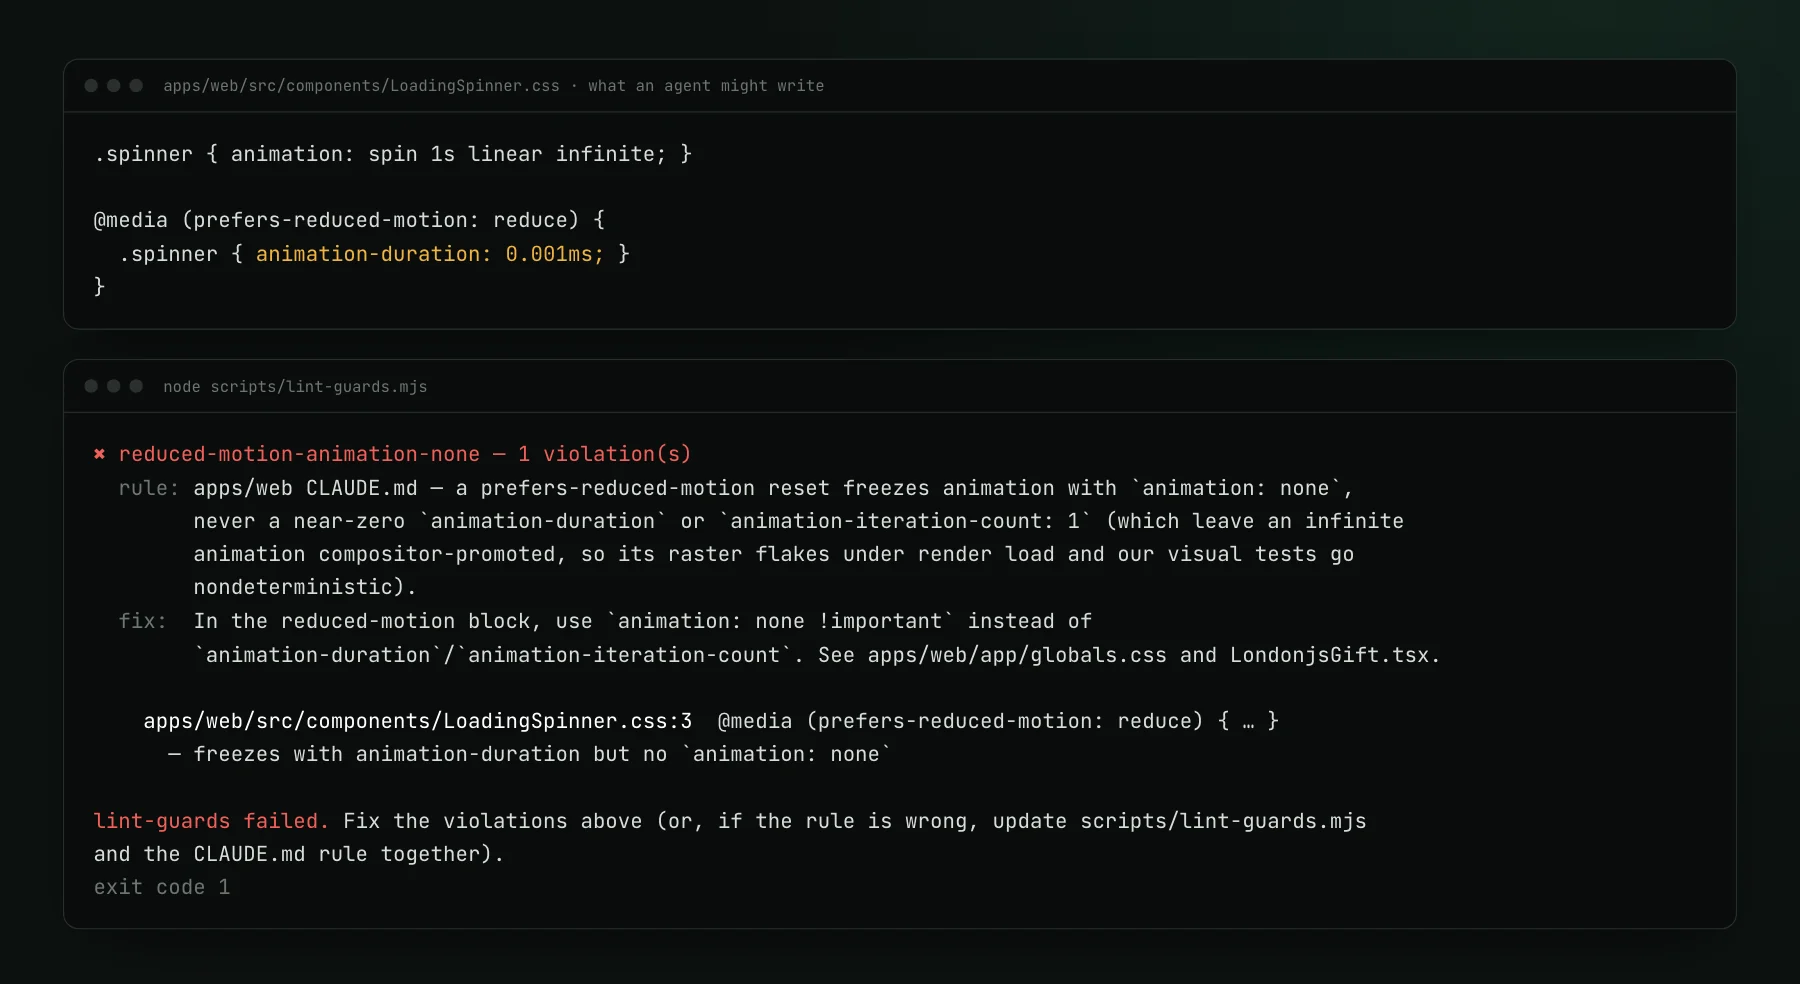The image size is (1800, 984).
Task: Click 'apps/web/src/components/LoadingSpinner.css:3' file reference
Action: click(x=418, y=721)
